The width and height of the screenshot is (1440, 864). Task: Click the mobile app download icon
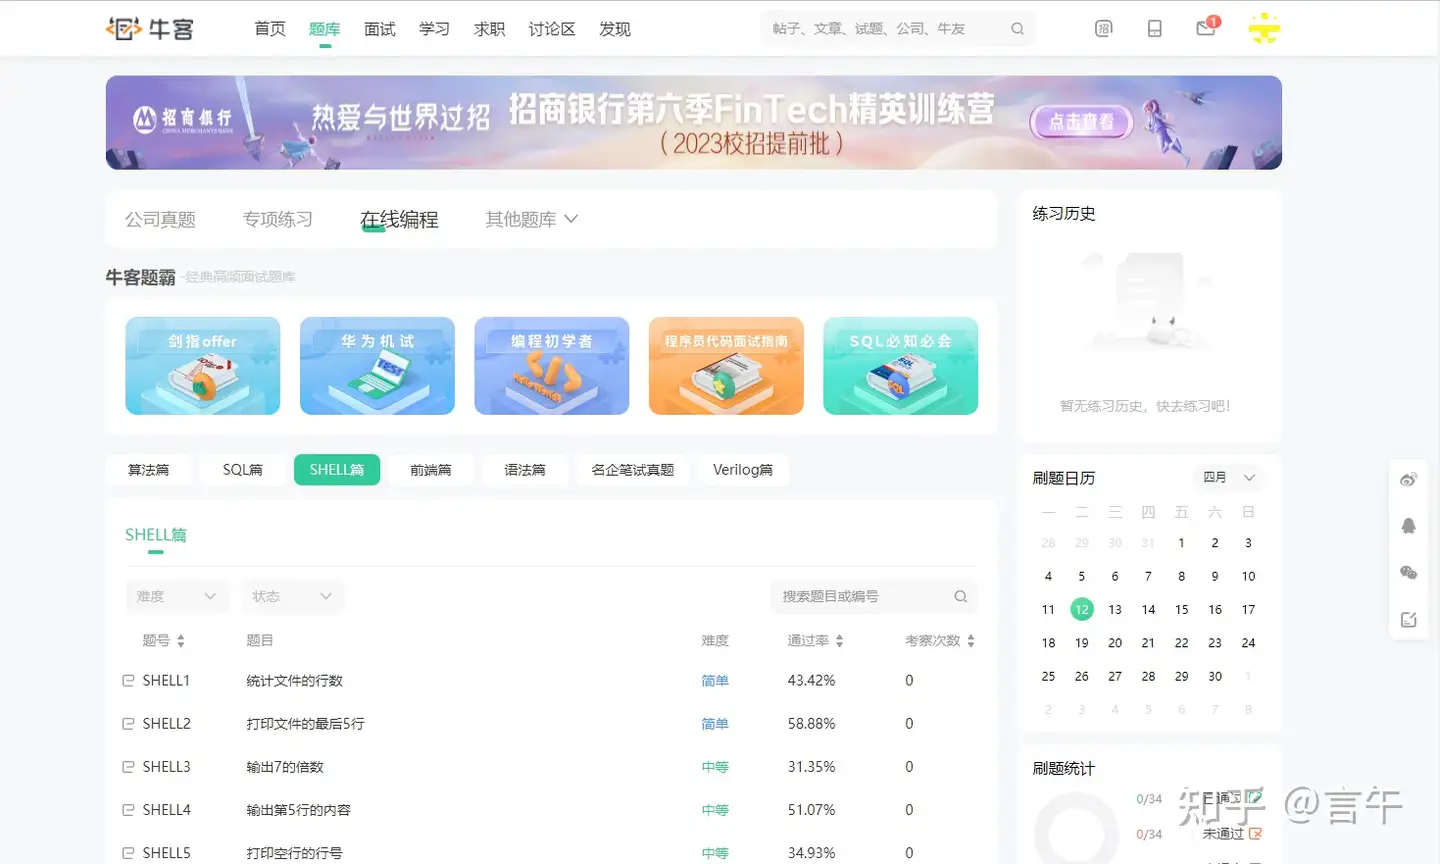(1155, 28)
